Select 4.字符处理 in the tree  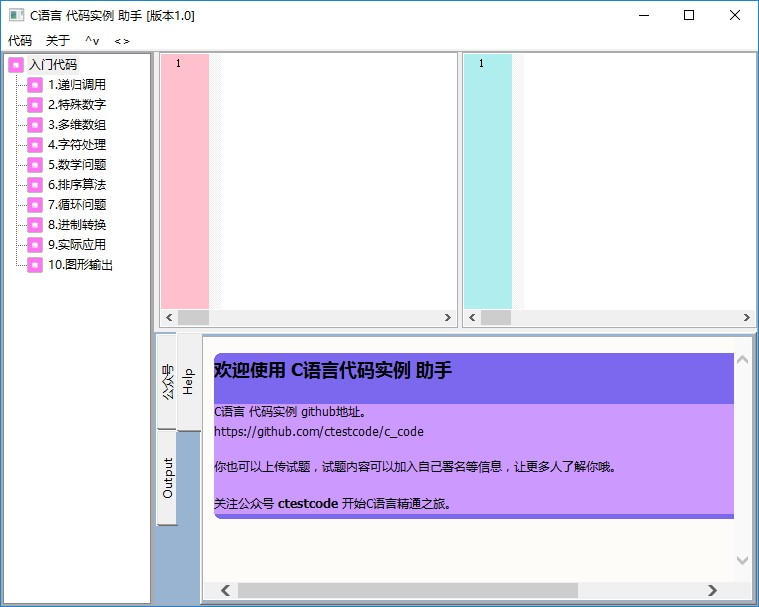pos(76,145)
